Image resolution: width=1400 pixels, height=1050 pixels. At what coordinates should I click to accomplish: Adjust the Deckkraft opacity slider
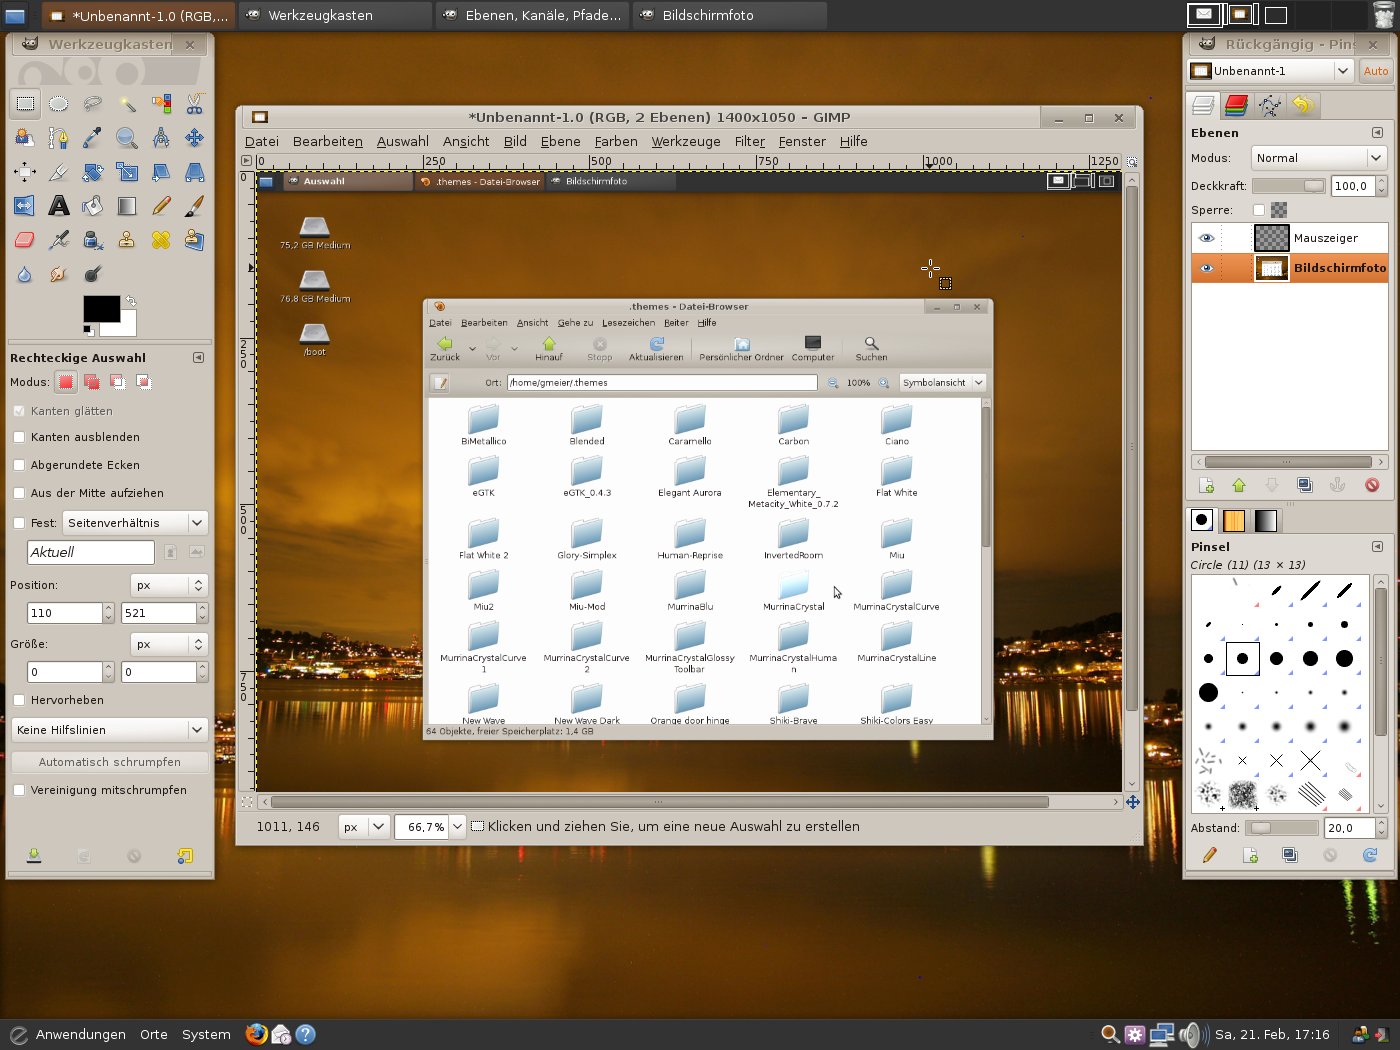(1288, 186)
